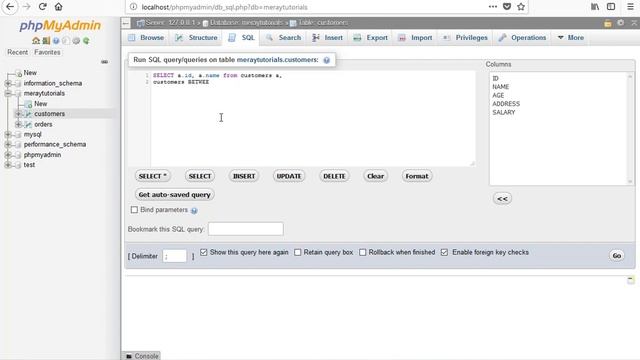Click the small icon at results area right edge

click(631, 280)
